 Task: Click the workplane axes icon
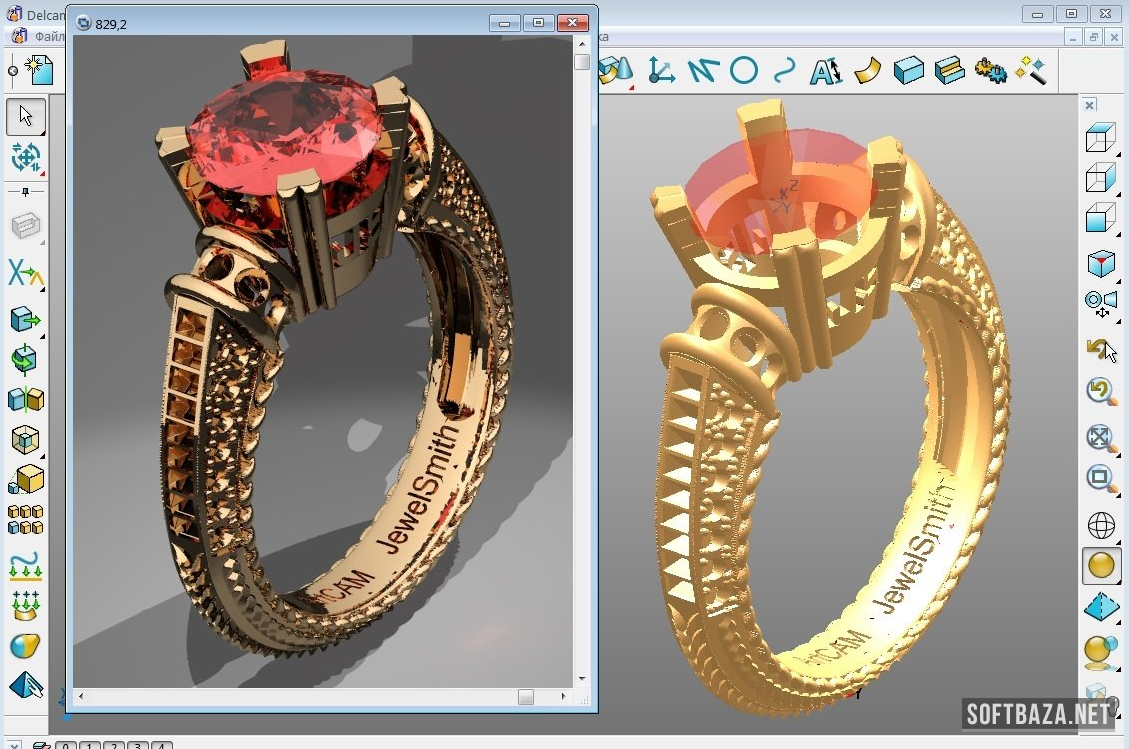click(661, 70)
